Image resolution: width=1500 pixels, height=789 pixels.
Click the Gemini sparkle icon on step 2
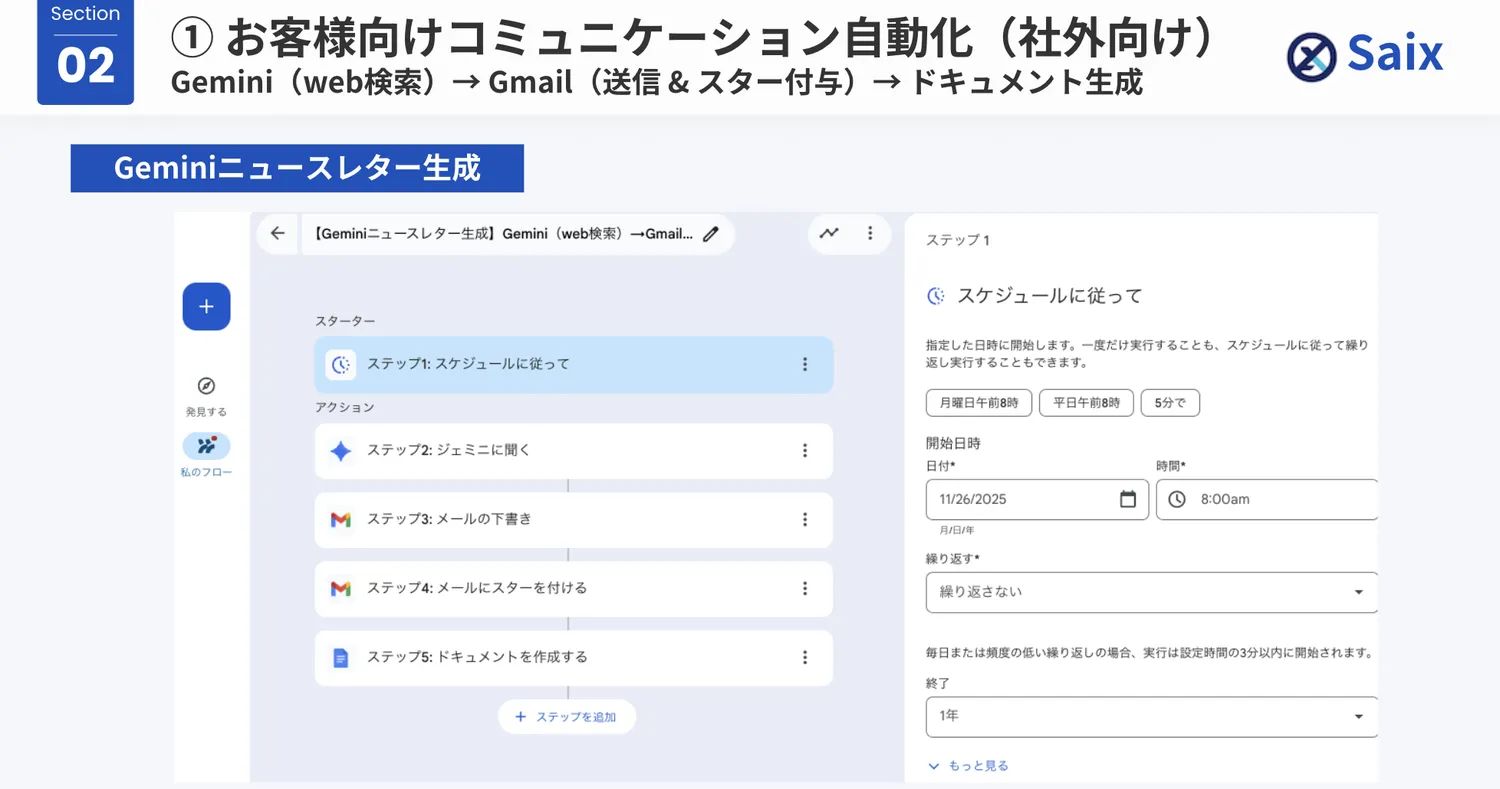(341, 451)
